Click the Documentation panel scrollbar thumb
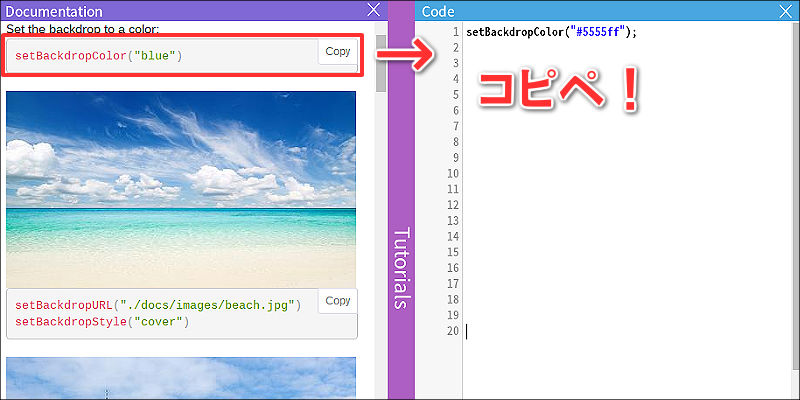The height and width of the screenshot is (400, 800). pos(381,63)
